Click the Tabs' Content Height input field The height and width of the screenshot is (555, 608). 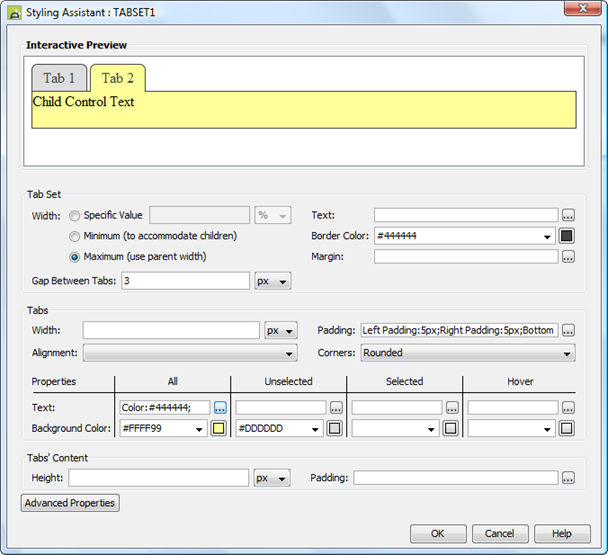[158, 478]
